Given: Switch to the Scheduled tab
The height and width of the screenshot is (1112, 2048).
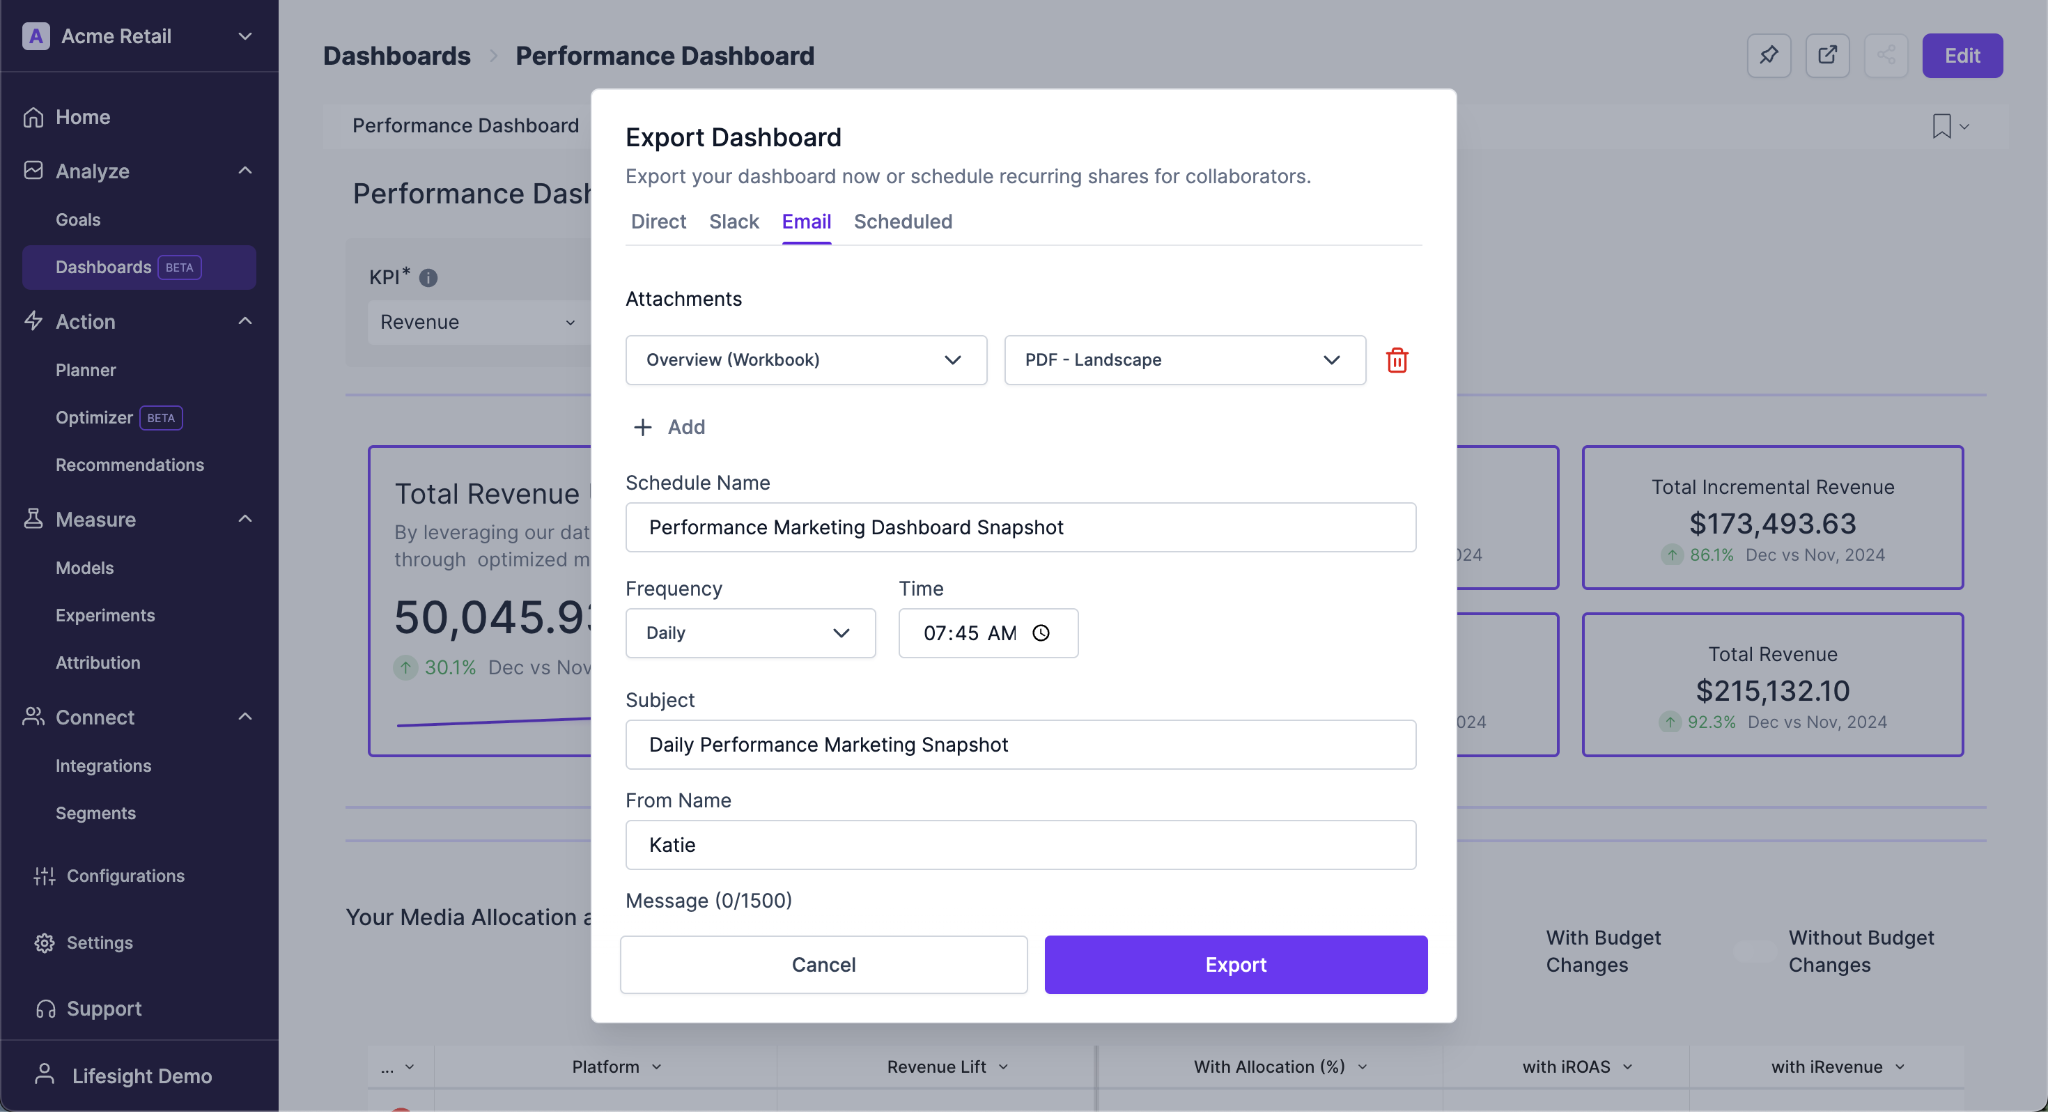Looking at the screenshot, I should click(902, 222).
